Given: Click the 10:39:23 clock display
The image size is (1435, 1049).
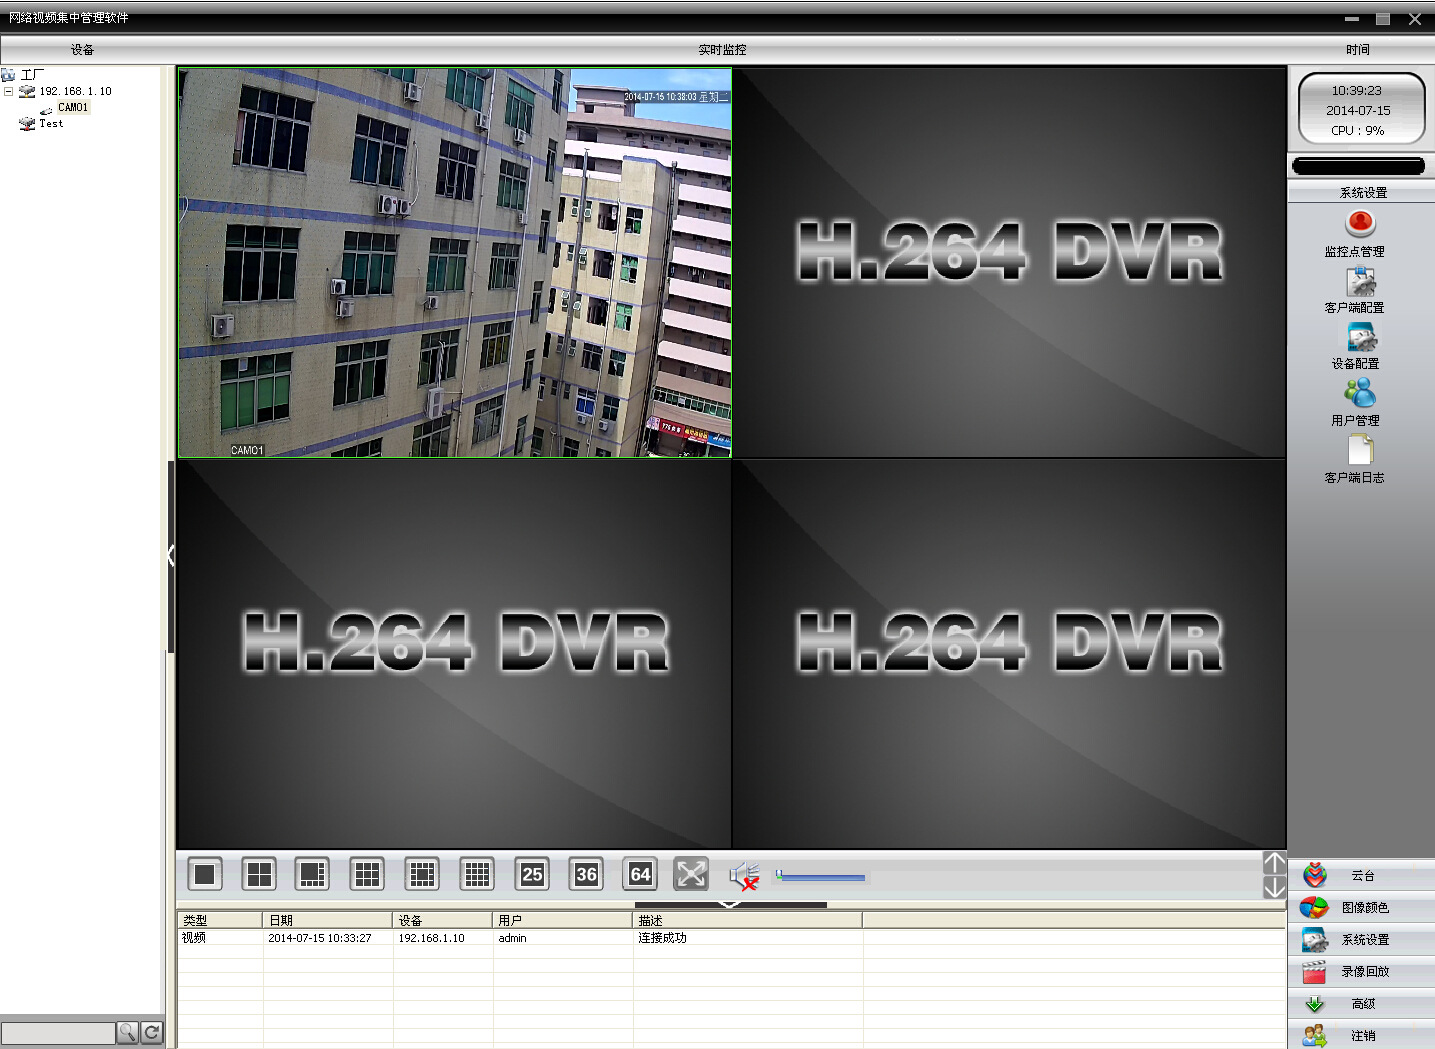Looking at the screenshot, I should pyautogui.click(x=1356, y=91).
